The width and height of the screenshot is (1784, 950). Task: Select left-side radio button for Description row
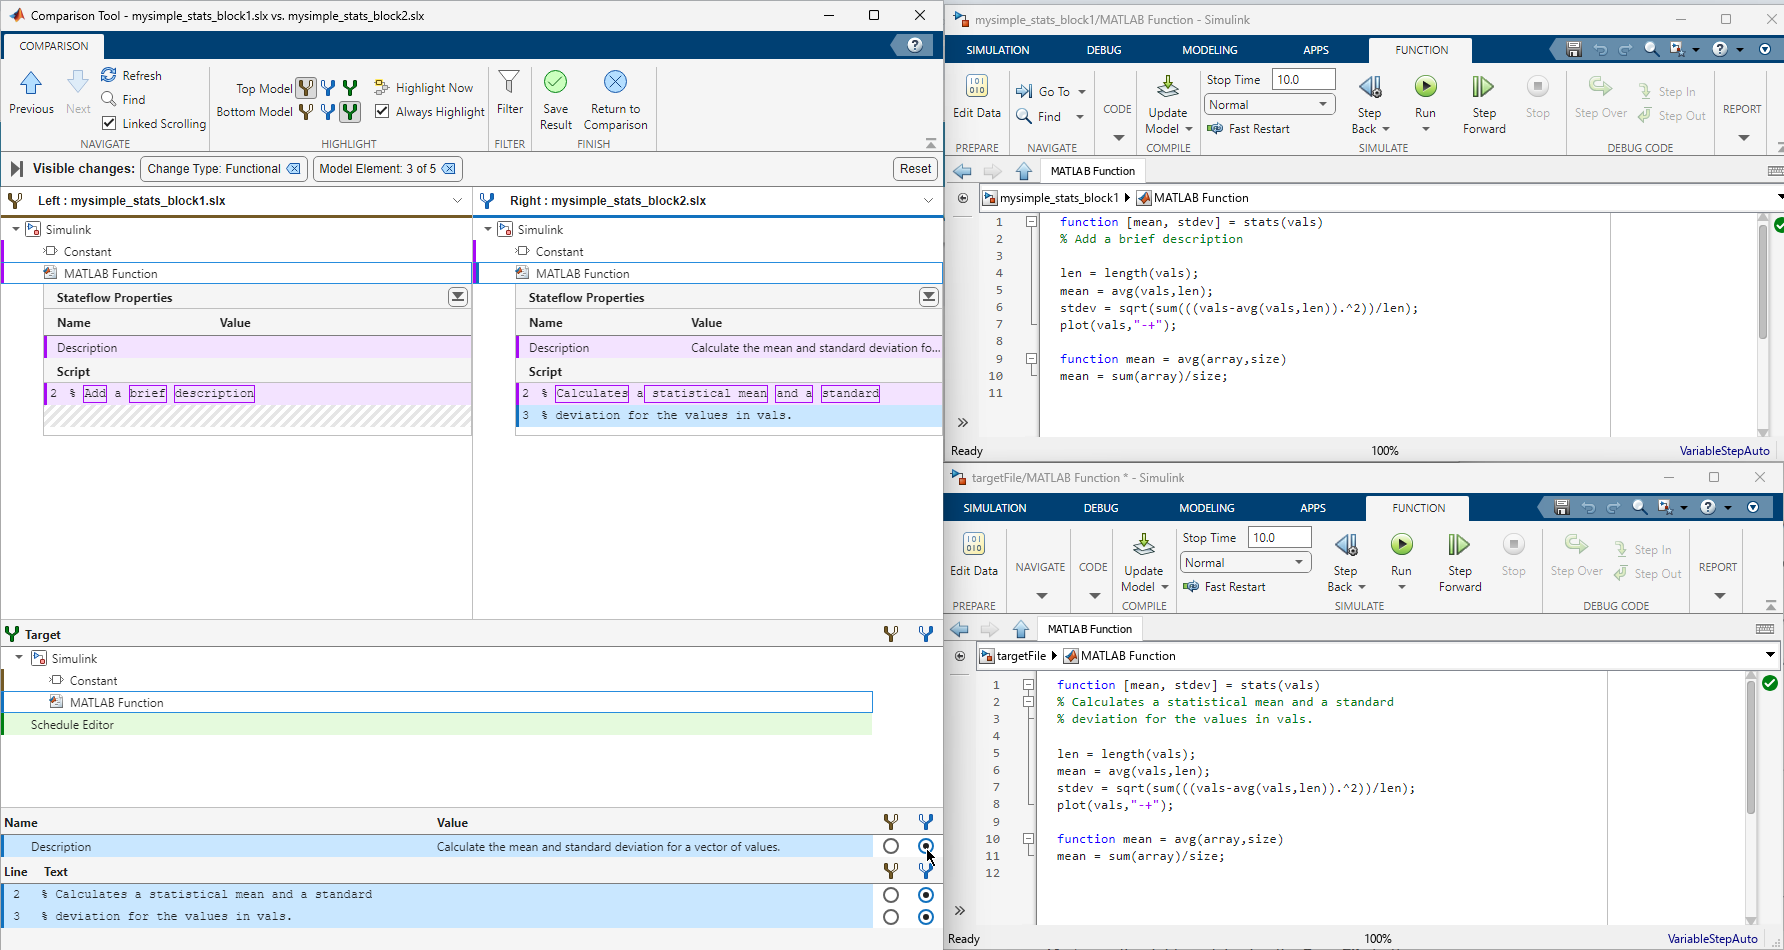[x=891, y=847]
